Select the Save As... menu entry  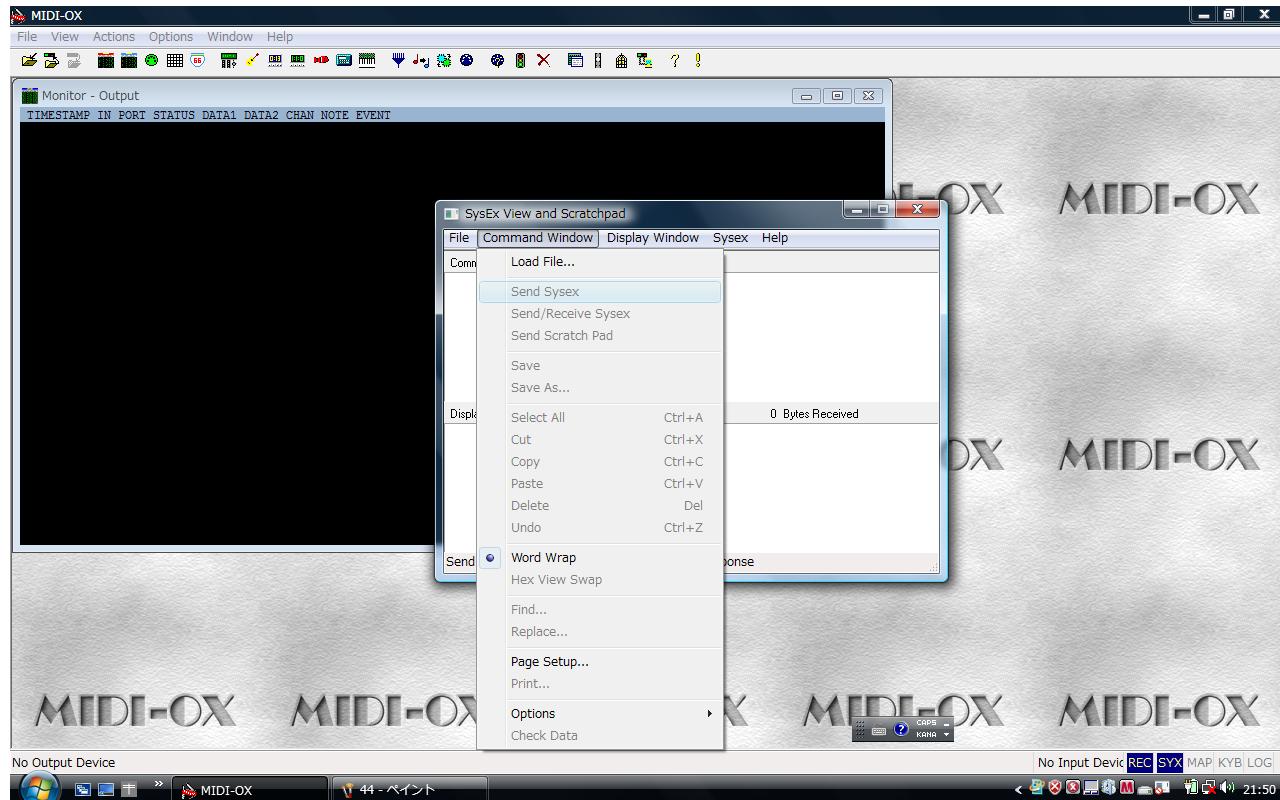click(x=600, y=388)
